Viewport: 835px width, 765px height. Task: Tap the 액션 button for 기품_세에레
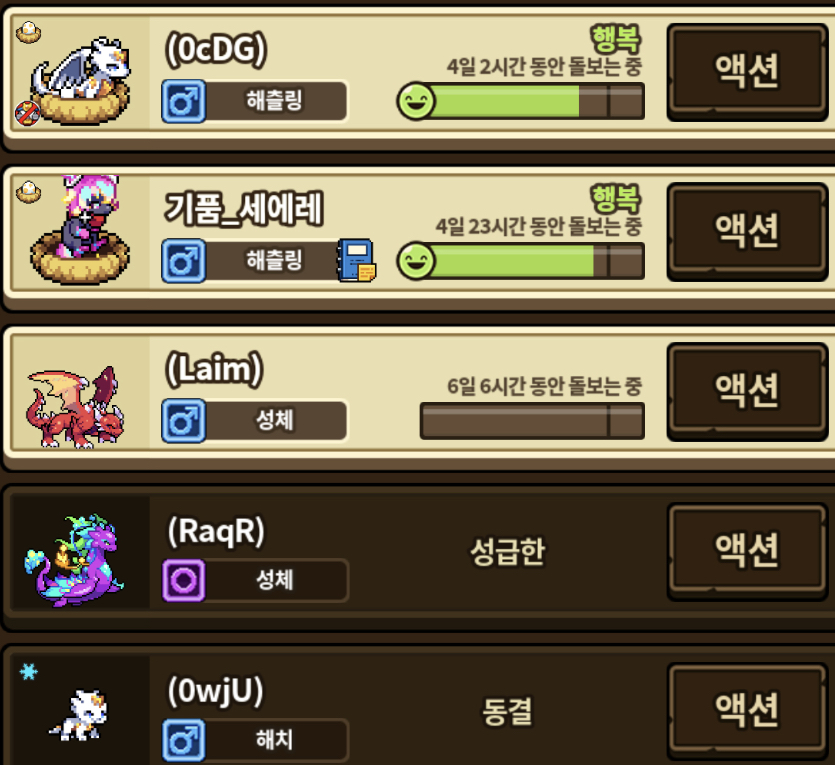point(747,231)
